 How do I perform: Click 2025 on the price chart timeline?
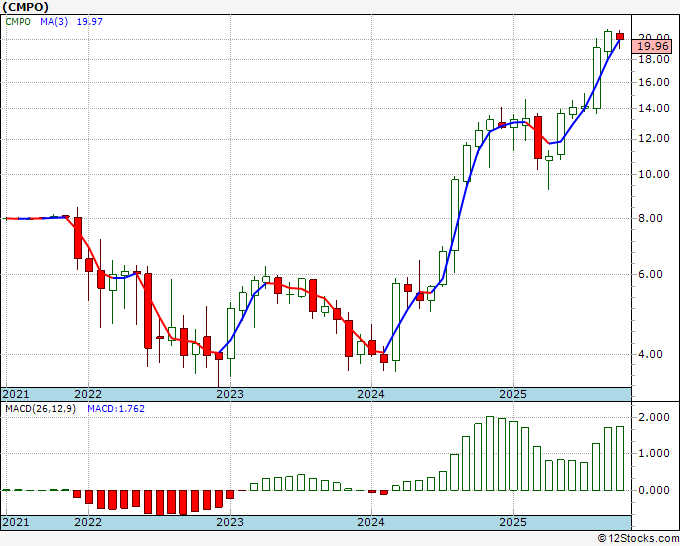[513, 394]
